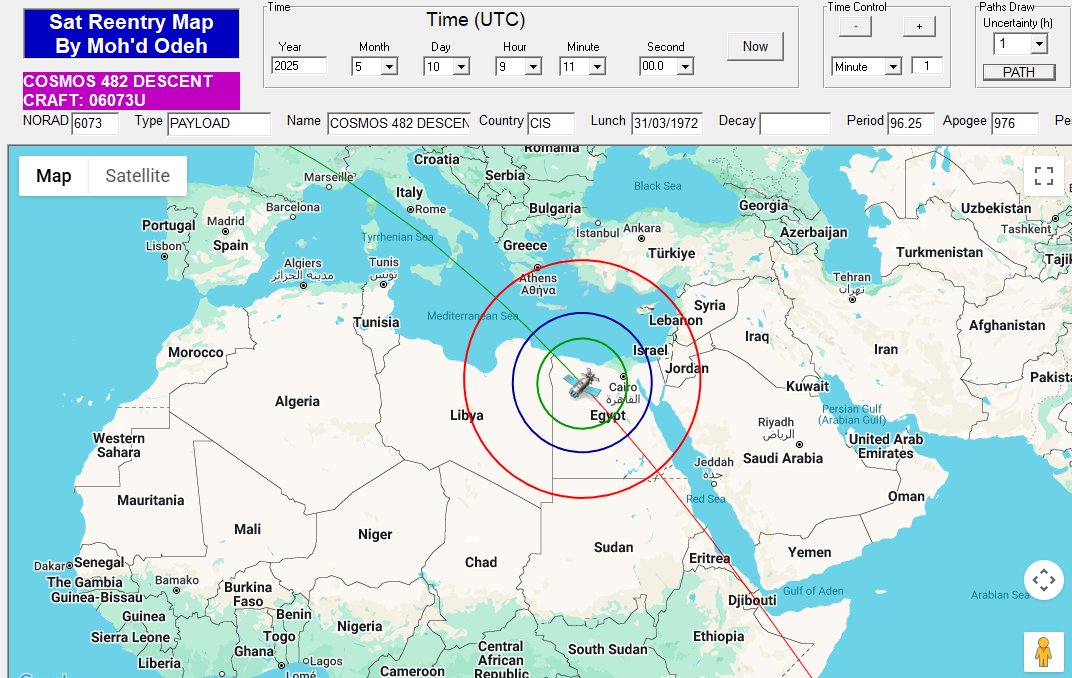Select the Map view tab

pos(54,176)
